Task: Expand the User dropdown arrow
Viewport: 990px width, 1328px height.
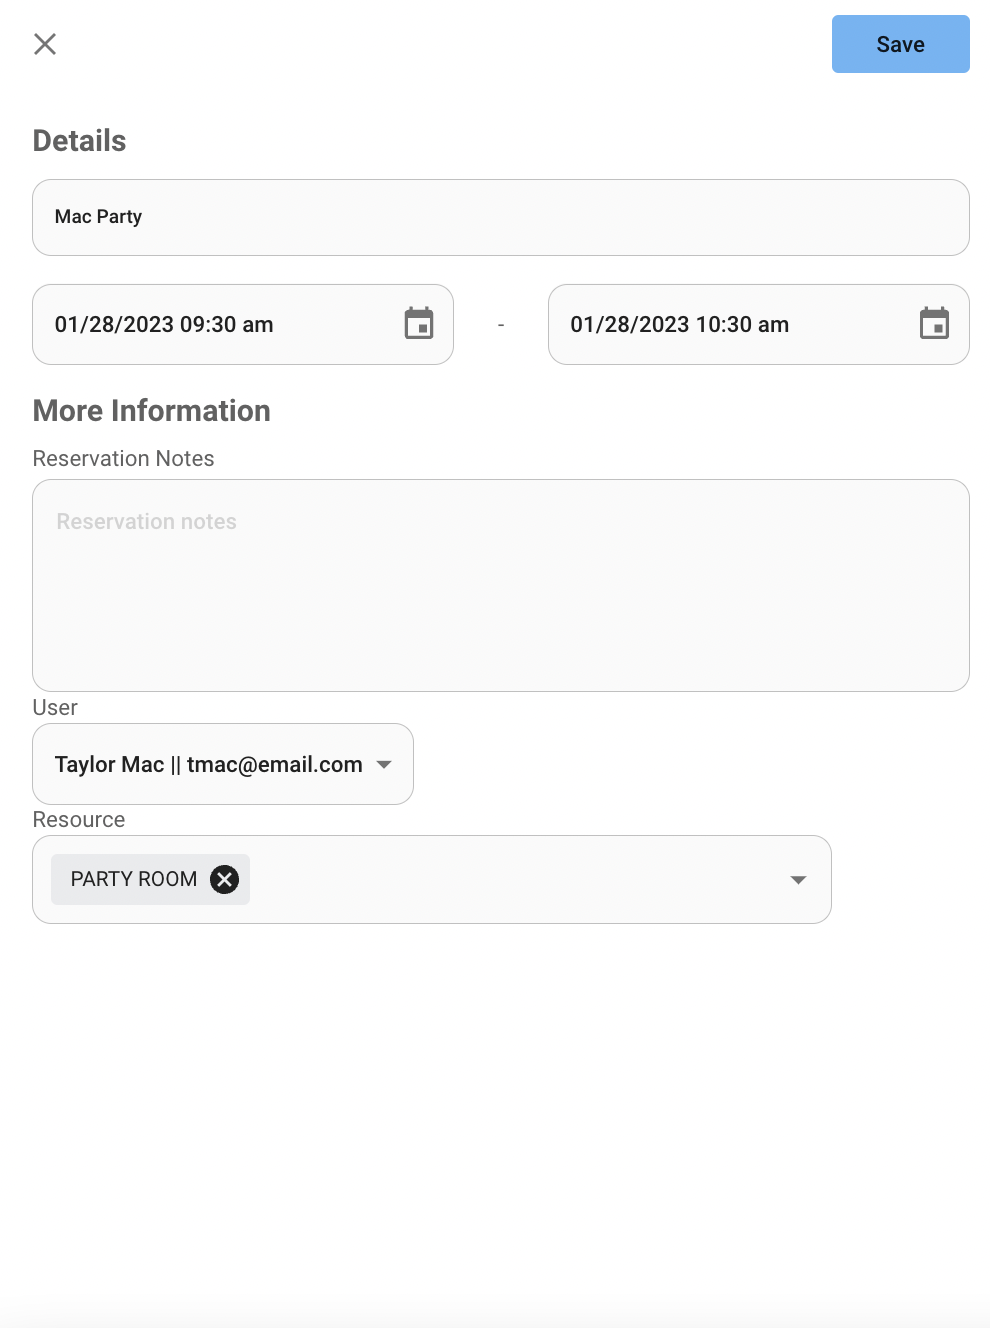Action: [x=384, y=764]
